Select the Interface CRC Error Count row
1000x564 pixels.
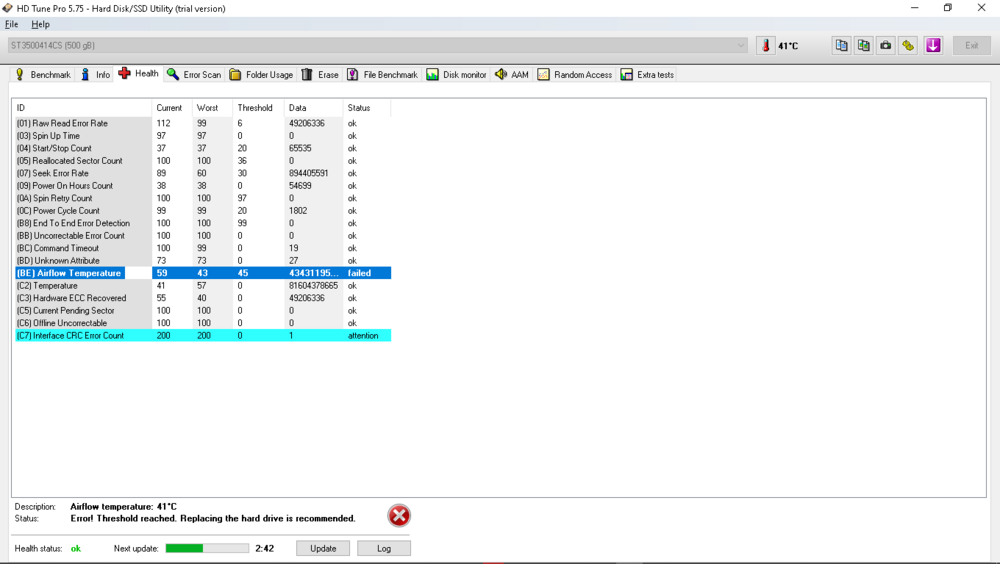(x=203, y=336)
